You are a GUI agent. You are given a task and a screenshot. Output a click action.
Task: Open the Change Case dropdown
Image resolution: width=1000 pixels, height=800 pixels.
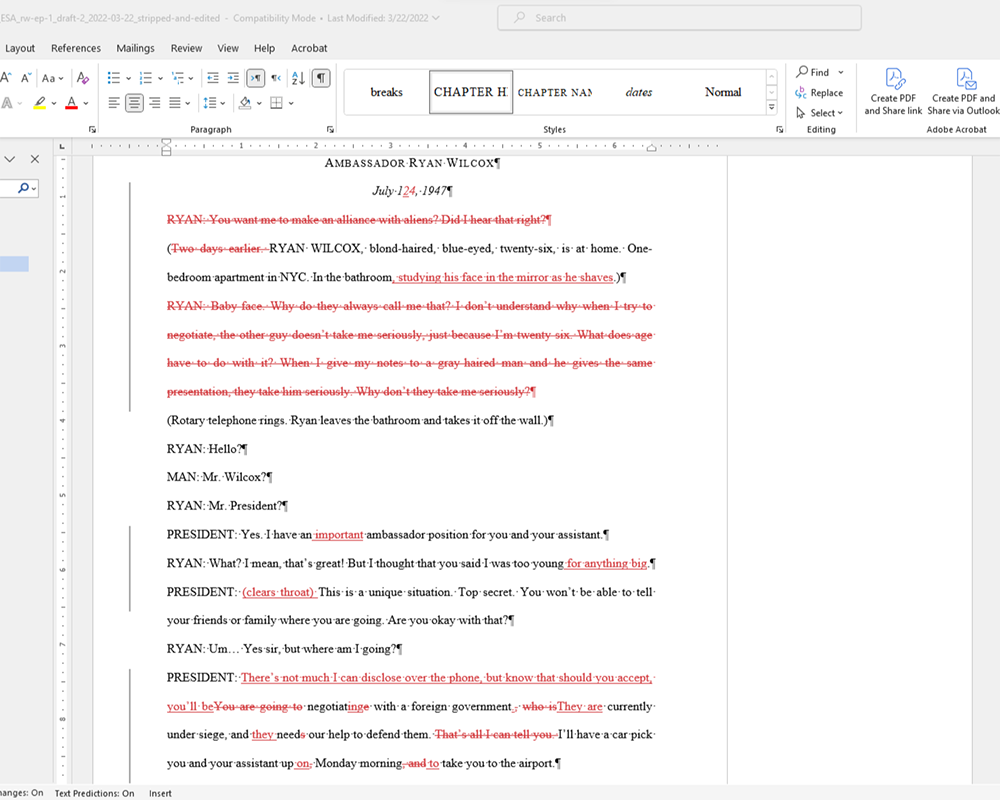coord(52,78)
